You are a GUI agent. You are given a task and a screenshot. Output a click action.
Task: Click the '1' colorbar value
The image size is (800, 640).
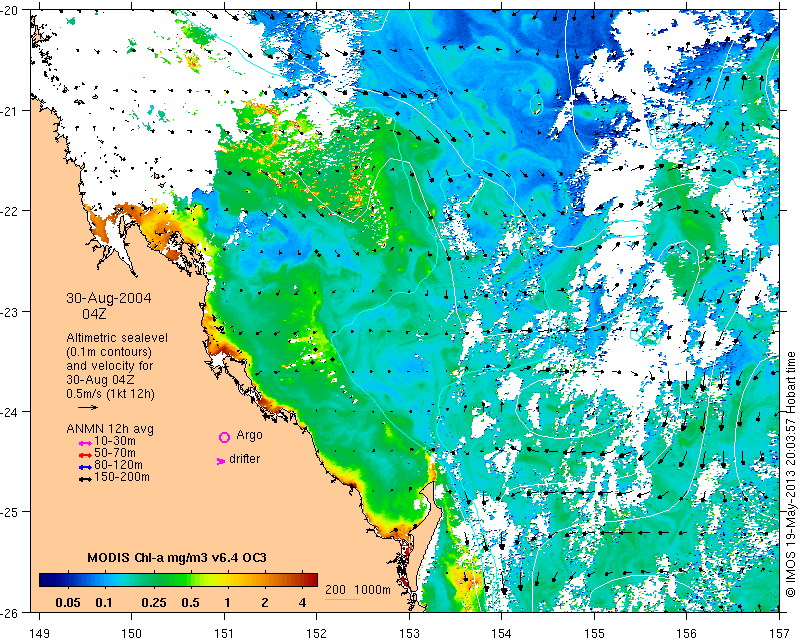click(227, 602)
